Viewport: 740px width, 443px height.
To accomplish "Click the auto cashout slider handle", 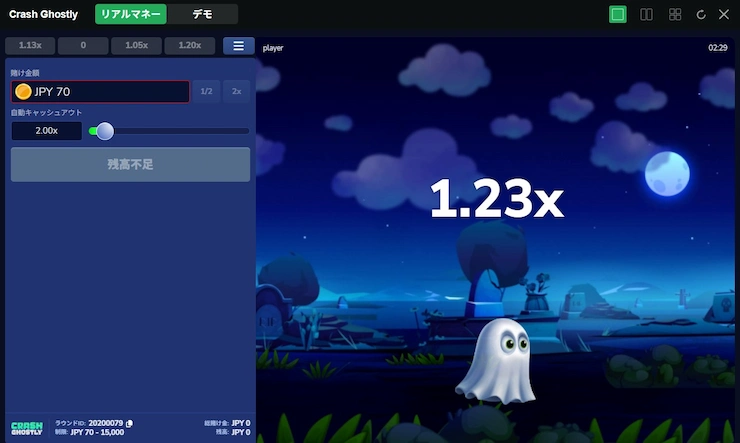I will (104, 131).
